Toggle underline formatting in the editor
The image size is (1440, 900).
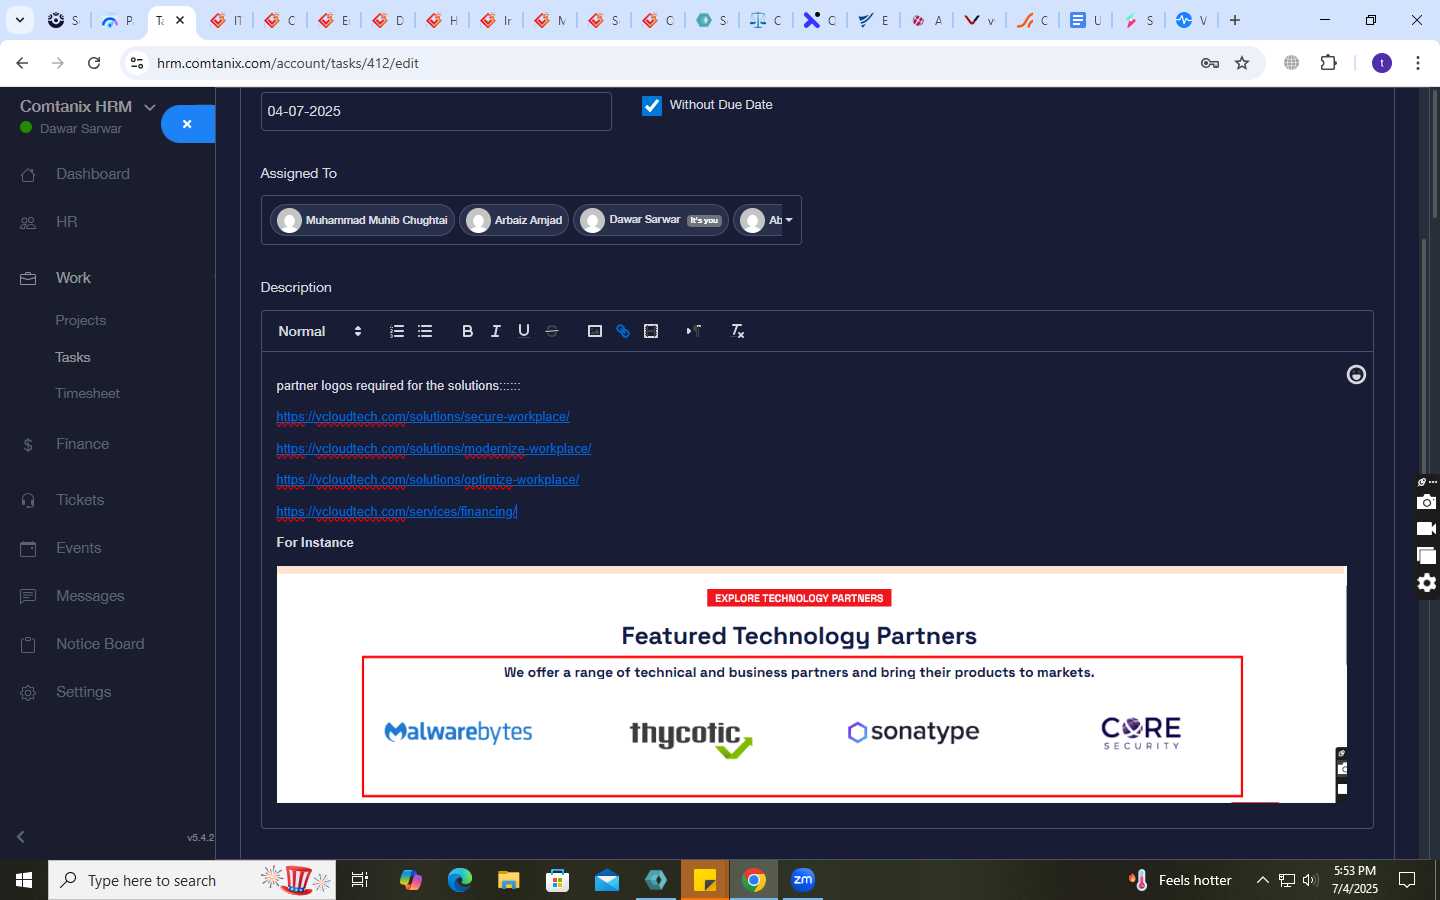(x=523, y=331)
